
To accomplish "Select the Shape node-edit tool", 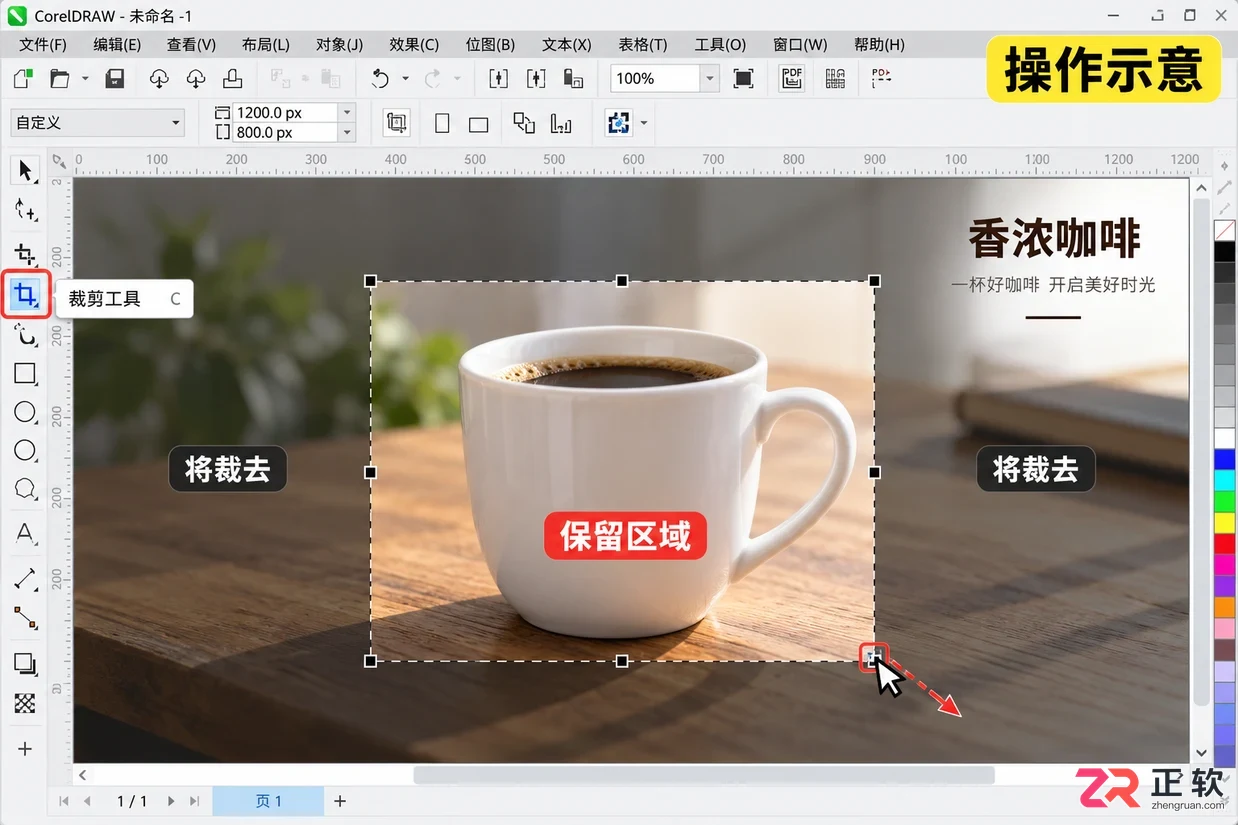I will click(25, 210).
